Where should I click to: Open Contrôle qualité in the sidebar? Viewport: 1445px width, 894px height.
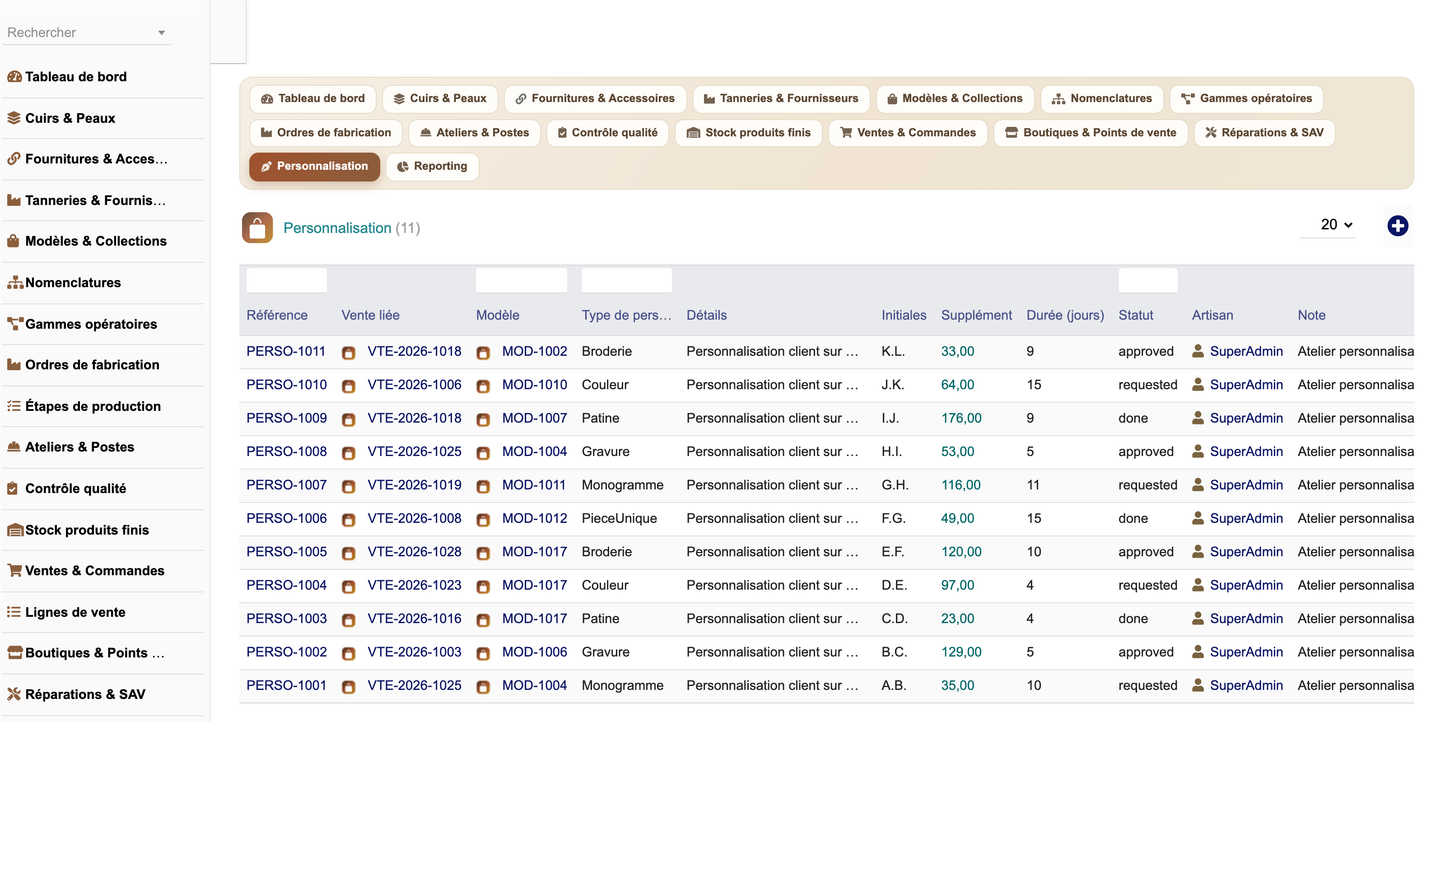(x=76, y=489)
